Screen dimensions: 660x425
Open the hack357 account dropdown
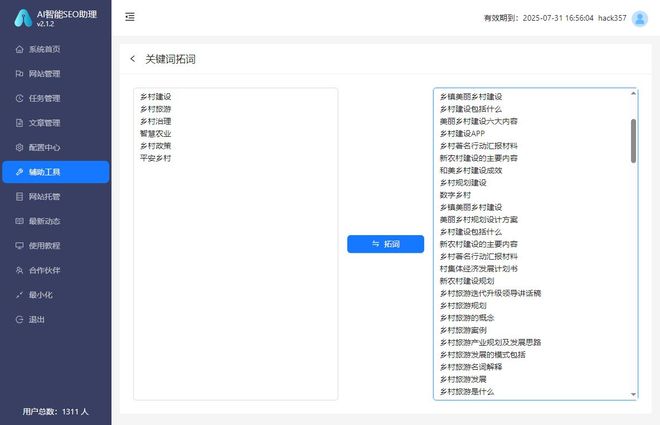pyautogui.click(x=612, y=18)
